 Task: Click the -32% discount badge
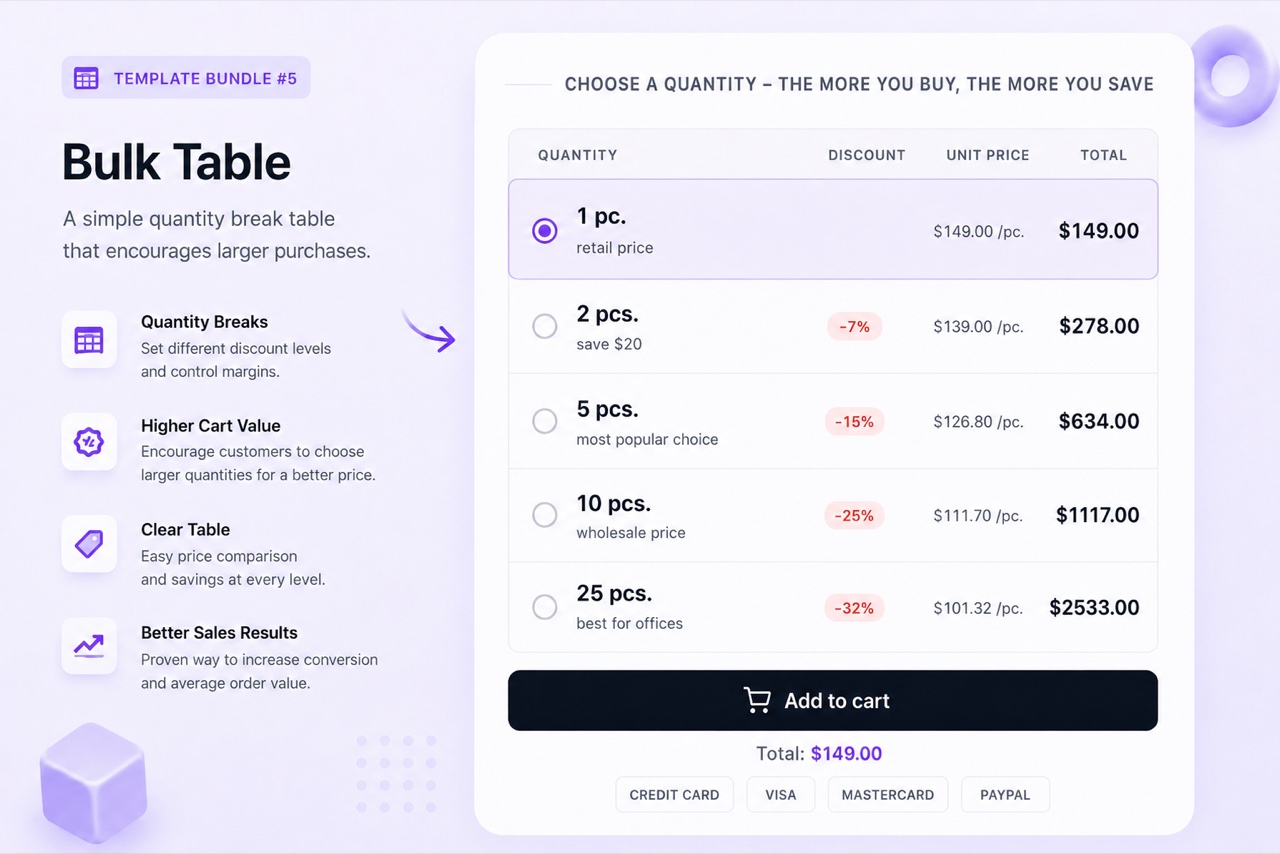(854, 608)
